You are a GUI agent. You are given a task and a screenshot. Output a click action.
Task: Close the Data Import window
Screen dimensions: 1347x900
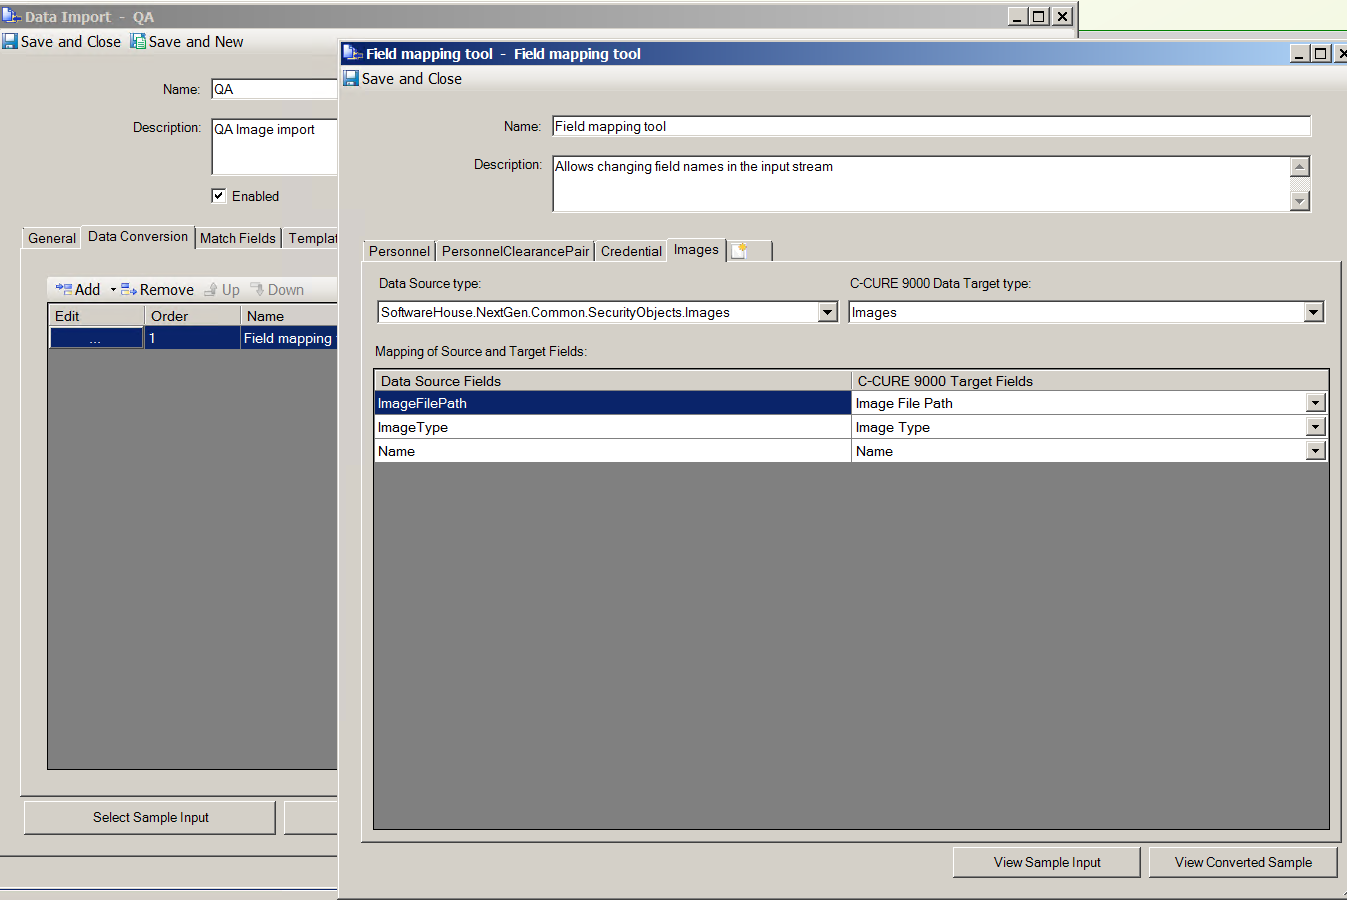tap(1062, 16)
